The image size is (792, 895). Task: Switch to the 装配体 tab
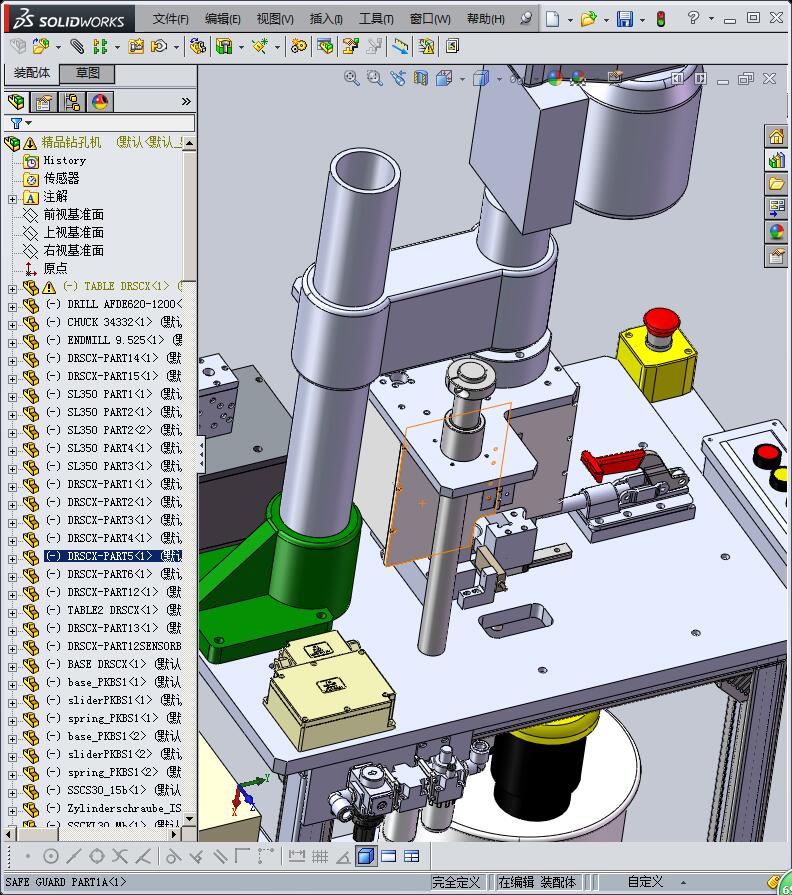(32, 72)
